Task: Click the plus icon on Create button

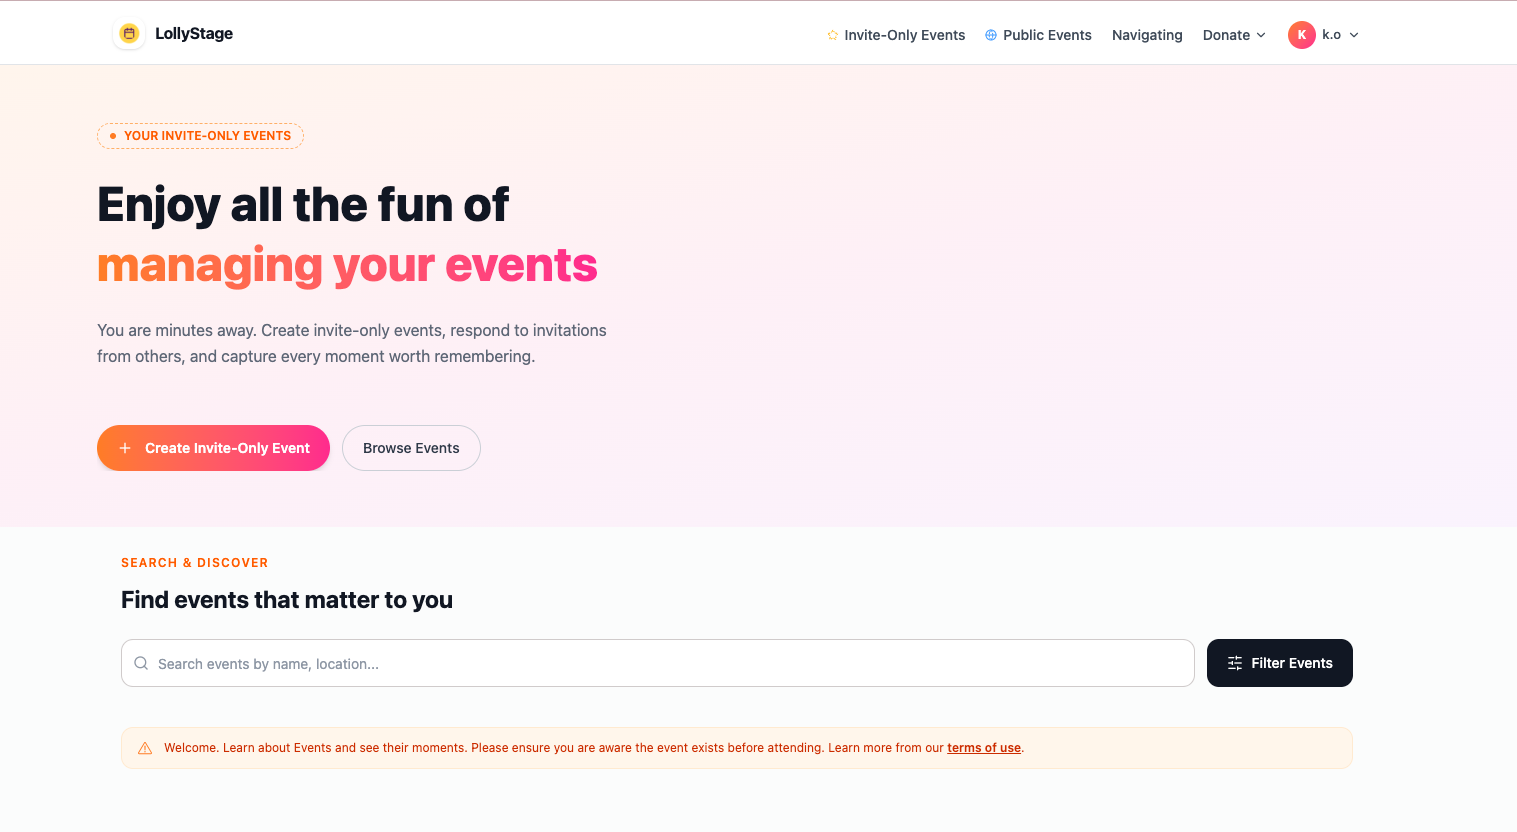Action: [x=125, y=448]
